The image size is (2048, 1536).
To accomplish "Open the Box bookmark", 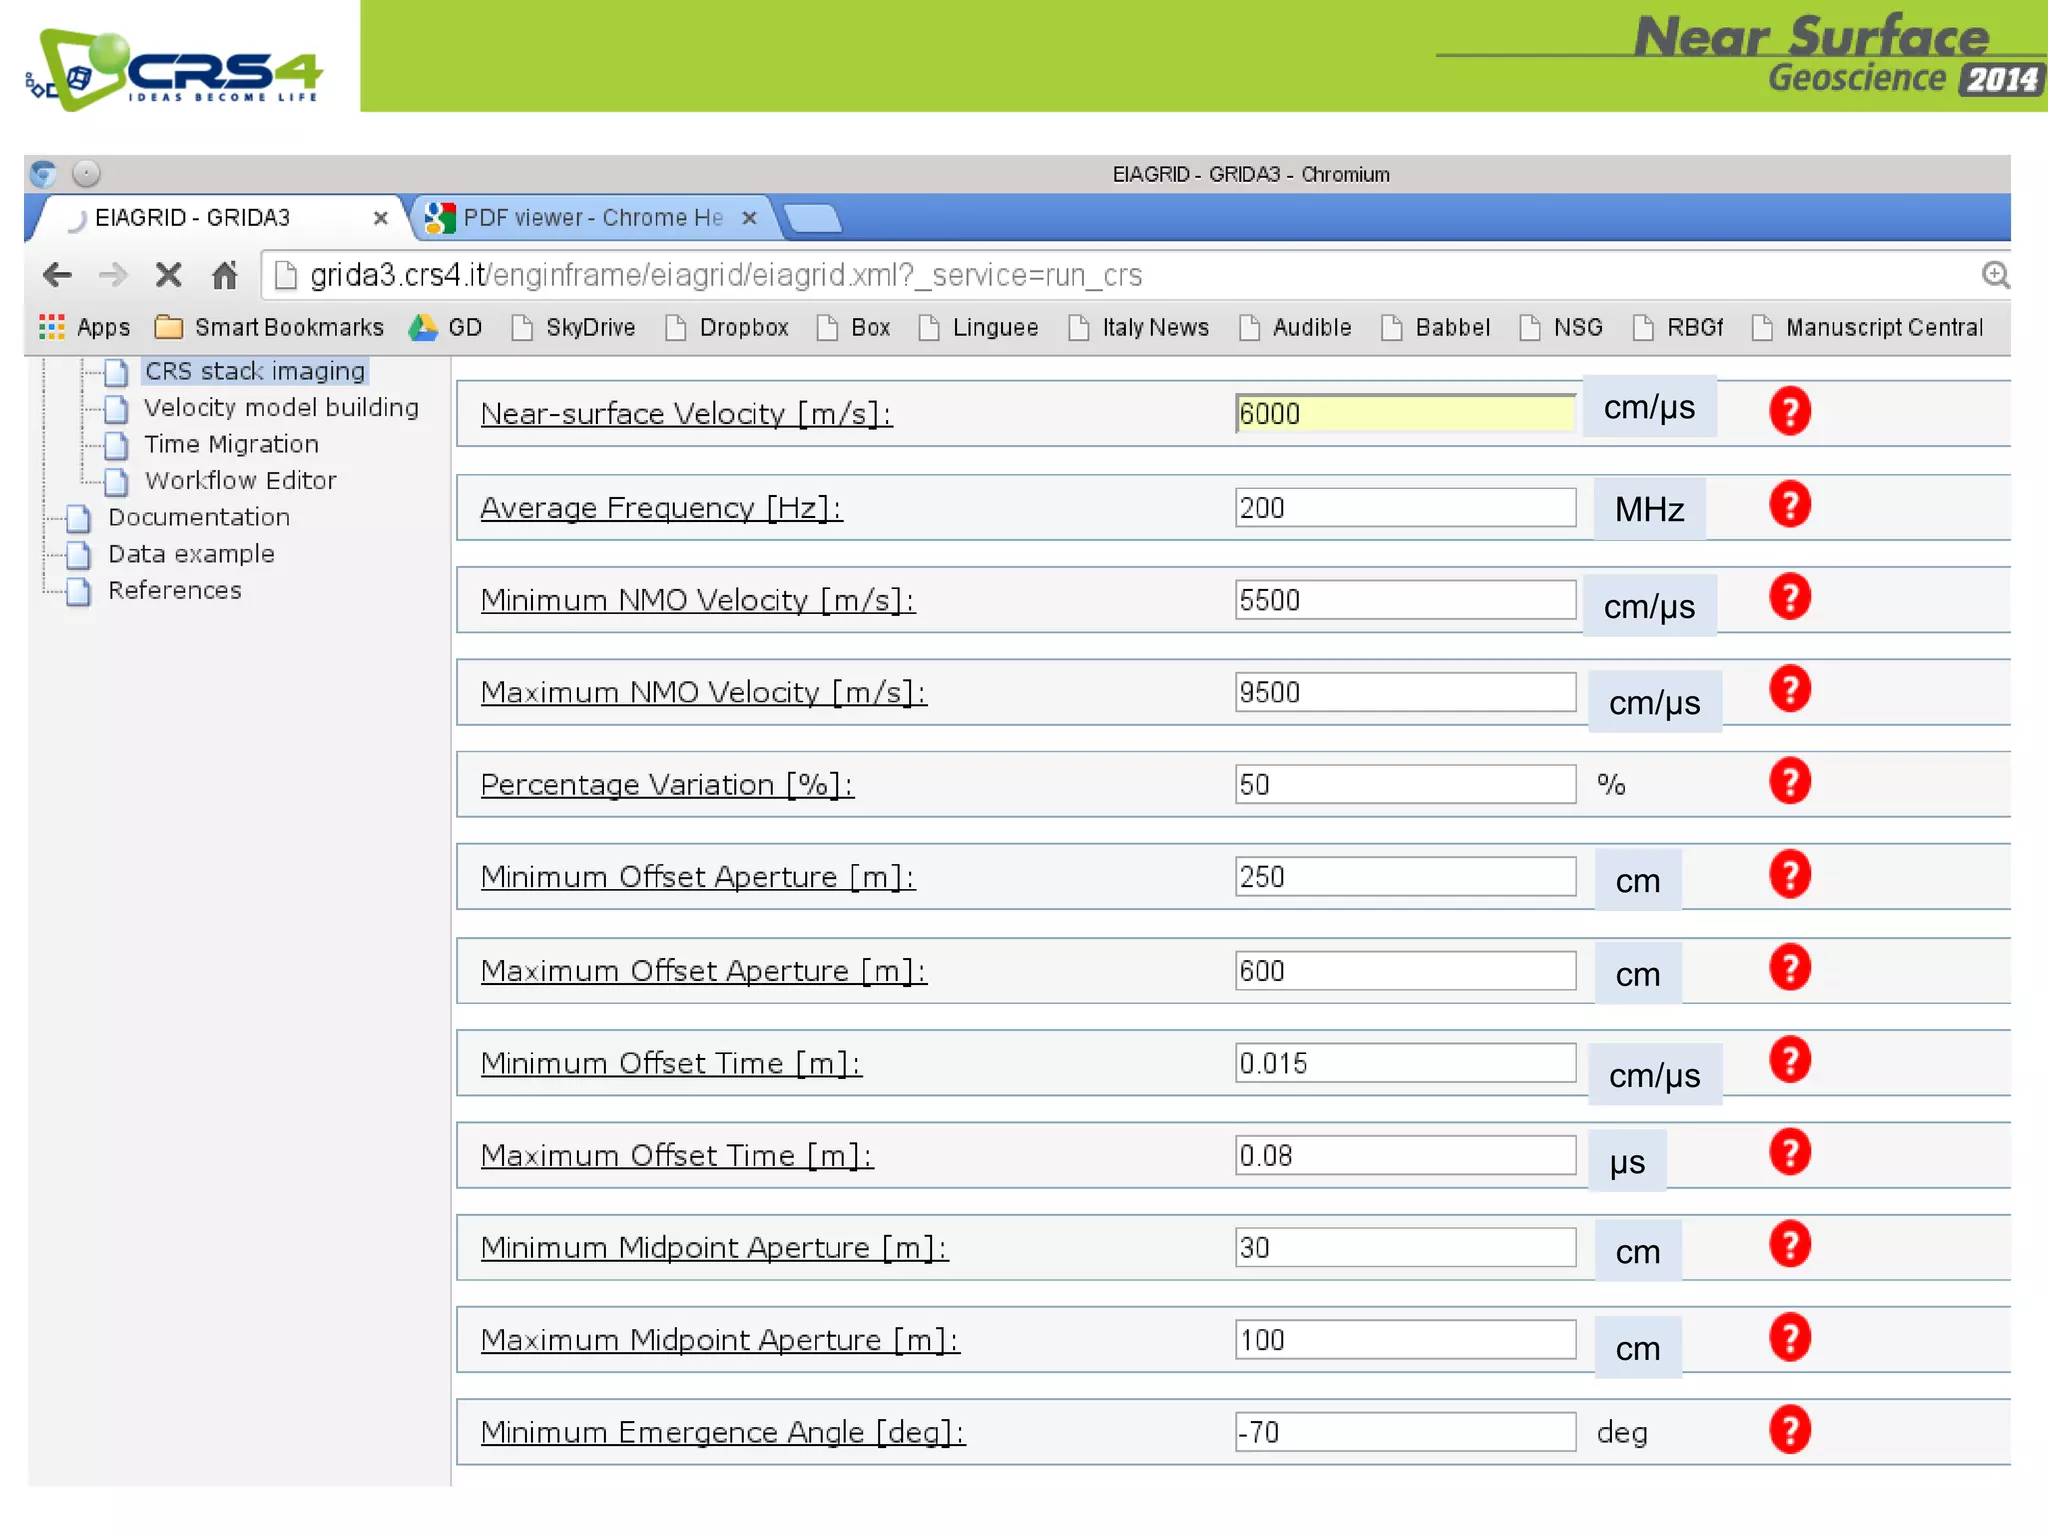I will (853, 327).
